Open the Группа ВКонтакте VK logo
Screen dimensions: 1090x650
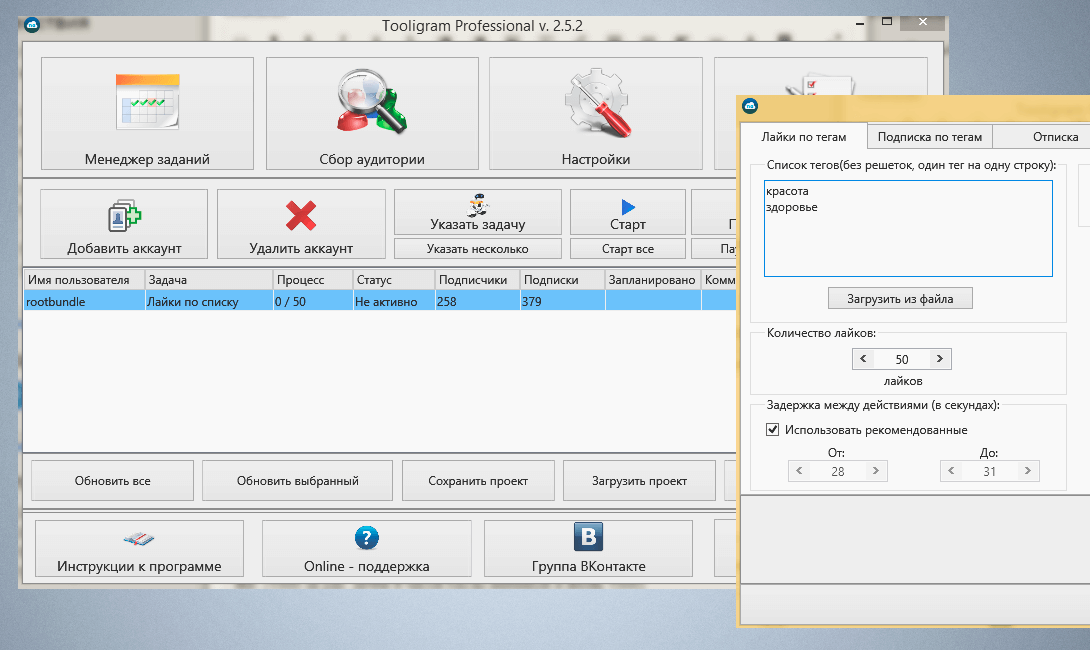click(x=588, y=537)
